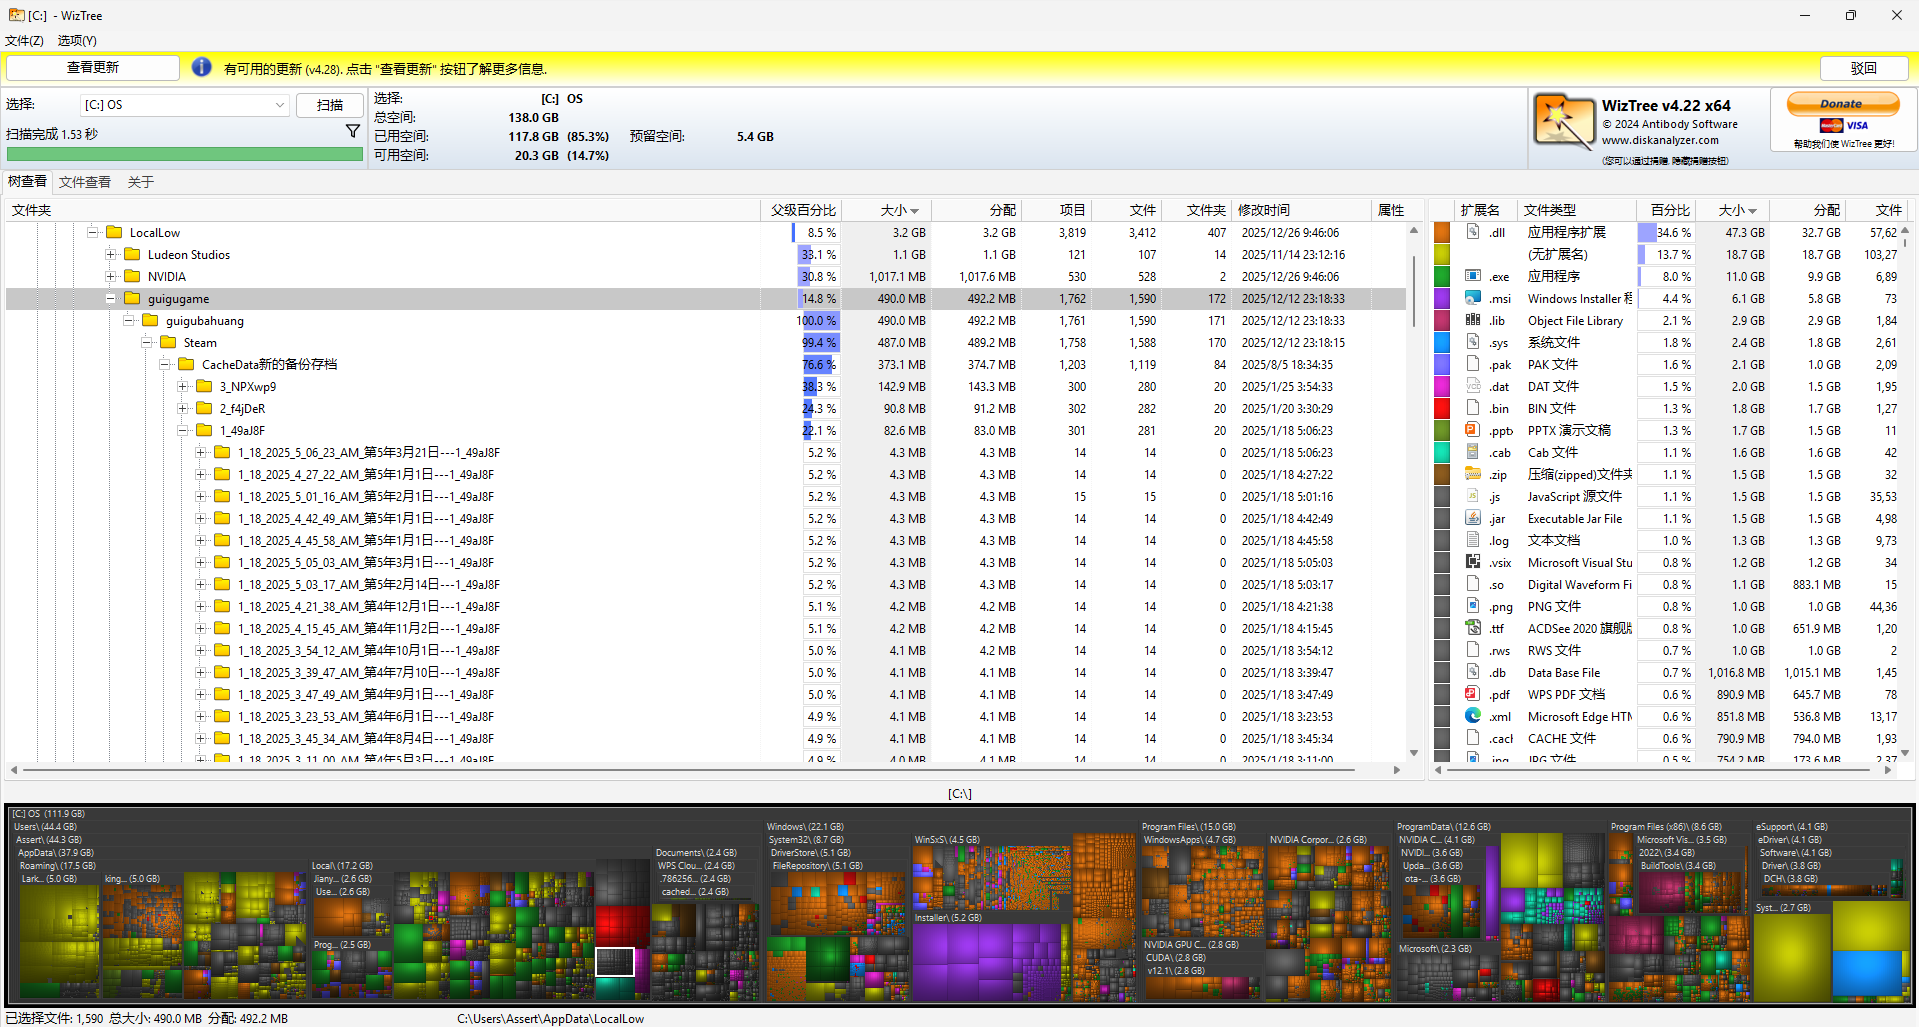Click the .xml Microsoft Edge icon

coord(1473,716)
